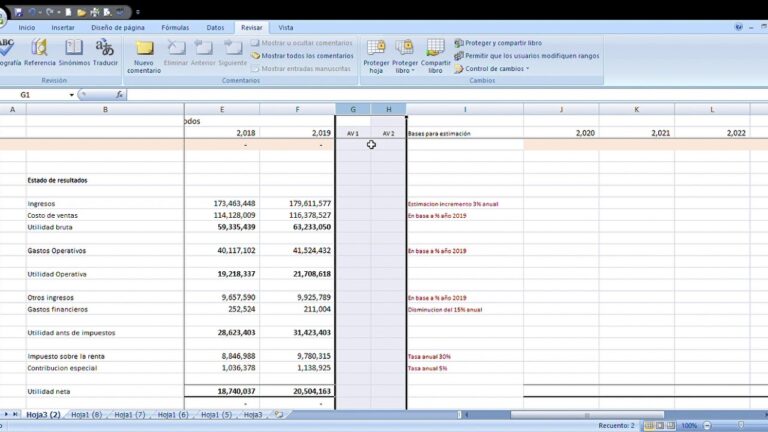This screenshot has width=768, height=432.
Task: Go to the Anterior comment
Action: (x=203, y=52)
